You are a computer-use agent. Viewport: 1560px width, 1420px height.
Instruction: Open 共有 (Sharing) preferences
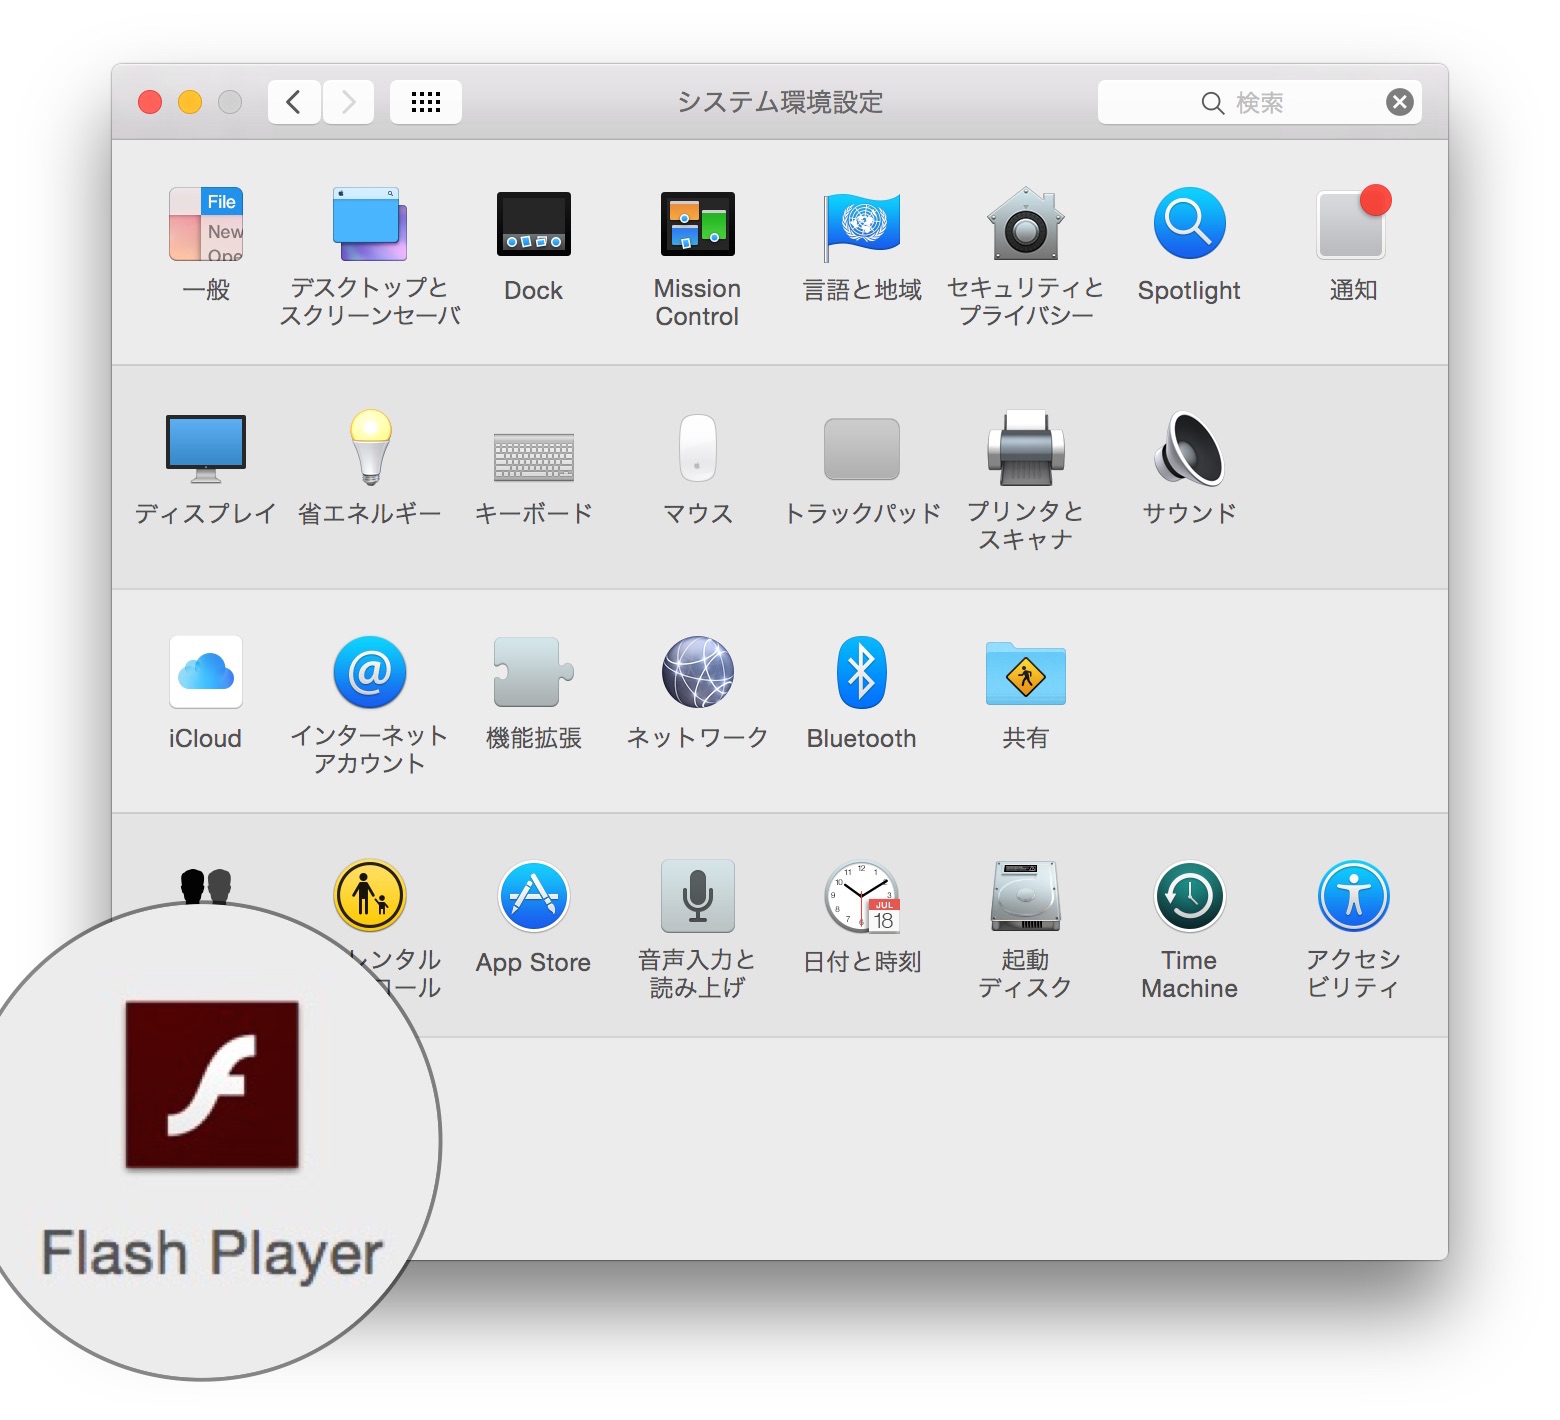pos(1026,673)
